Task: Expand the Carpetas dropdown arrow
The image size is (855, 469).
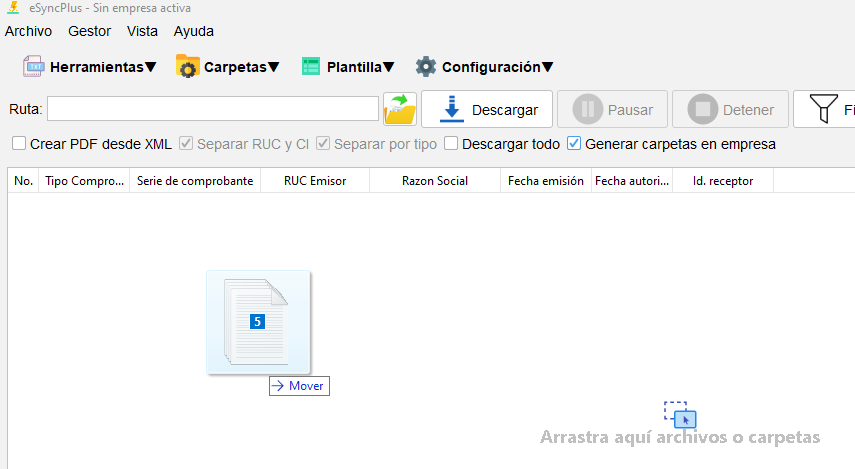Action: click(x=274, y=68)
